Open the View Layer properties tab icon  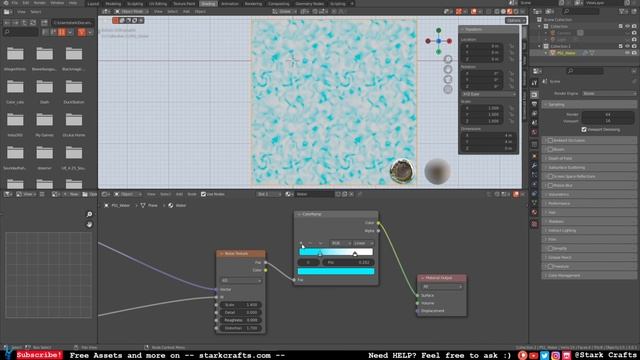[534, 113]
